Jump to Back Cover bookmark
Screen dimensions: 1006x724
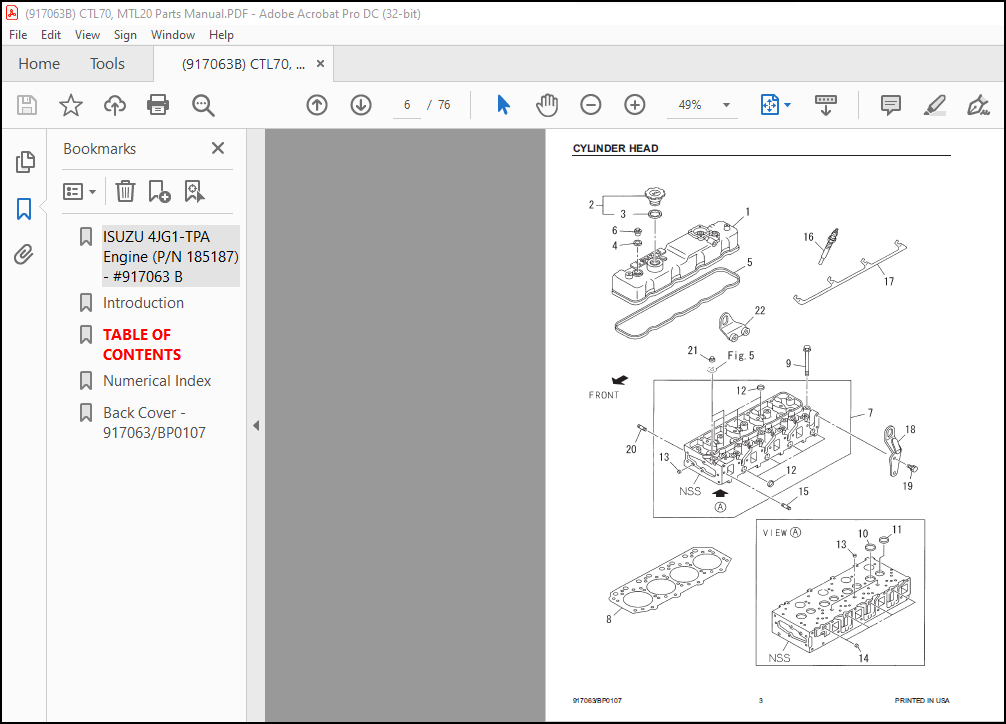[154, 422]
